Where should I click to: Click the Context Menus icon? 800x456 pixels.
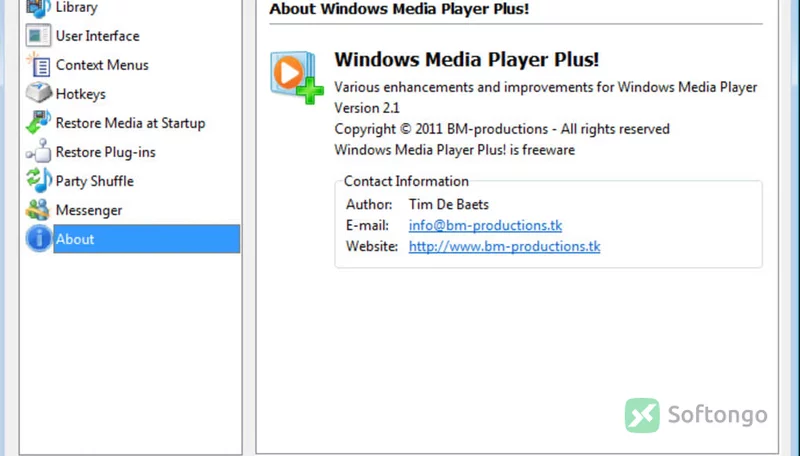tap(38, 65)
